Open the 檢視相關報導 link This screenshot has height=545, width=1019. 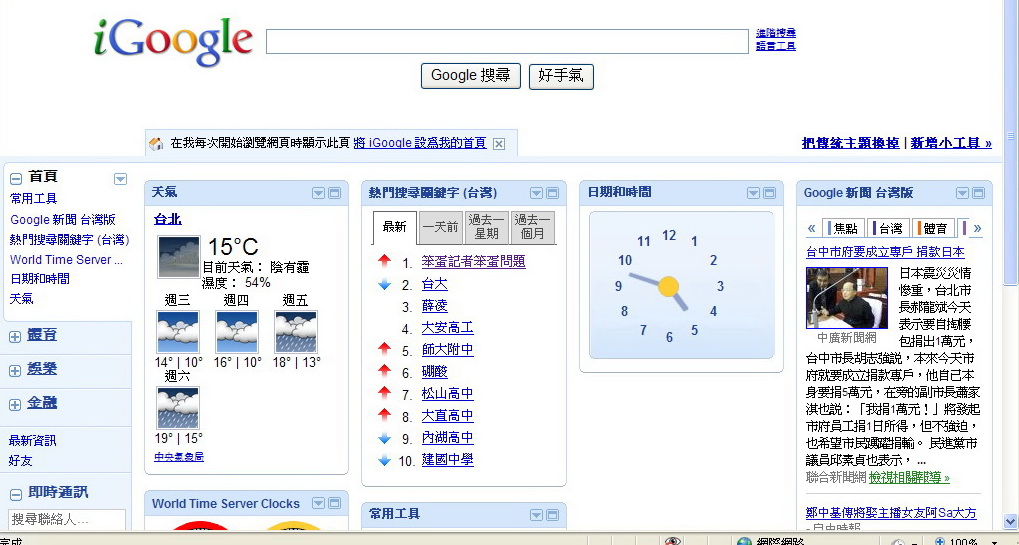[909, 477]
